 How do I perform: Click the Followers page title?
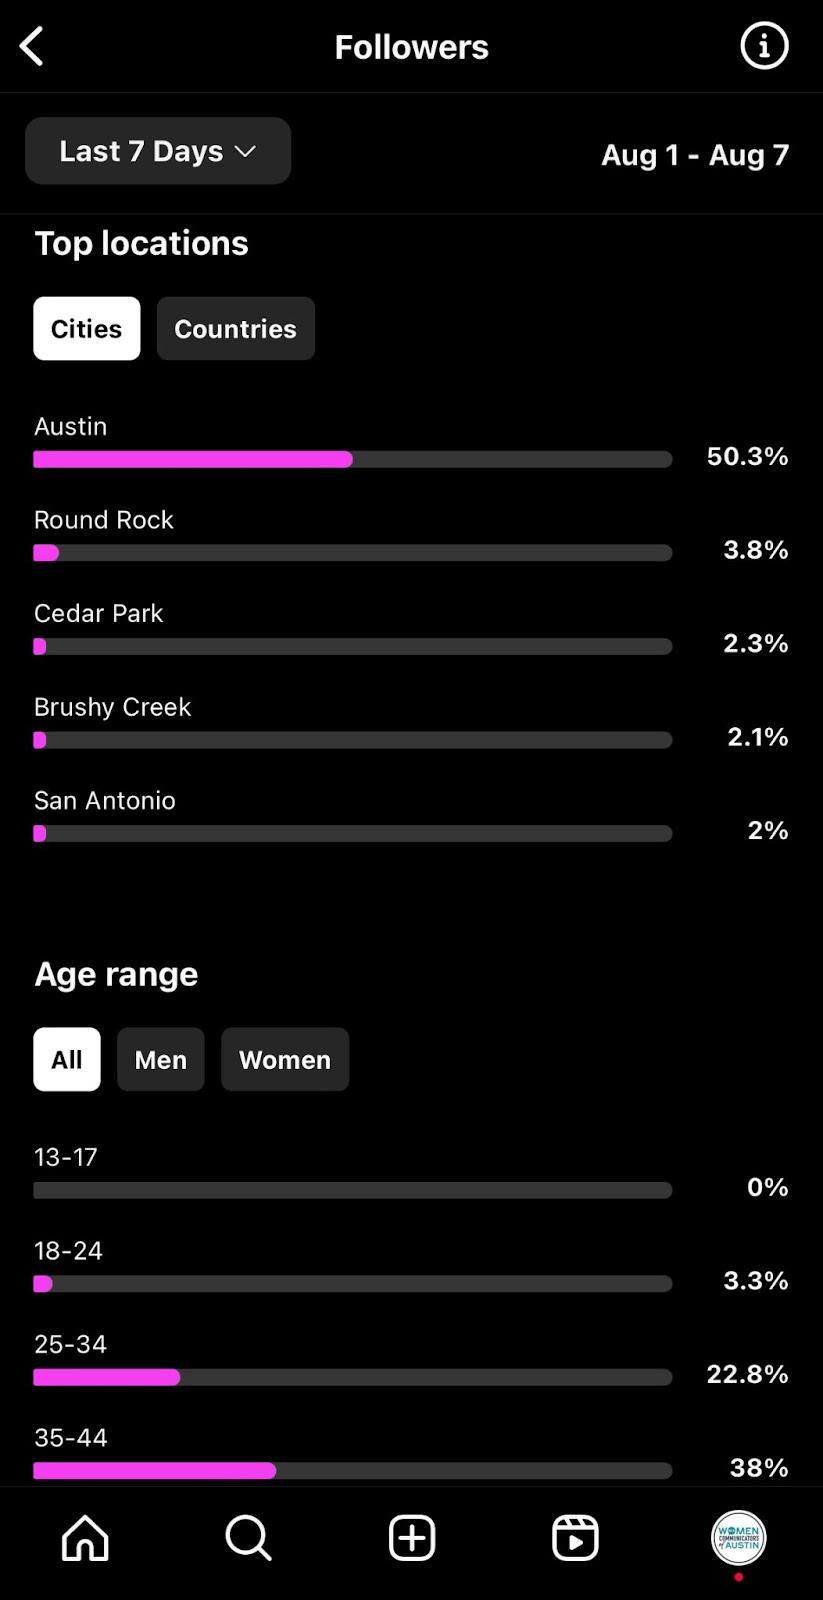412,47
